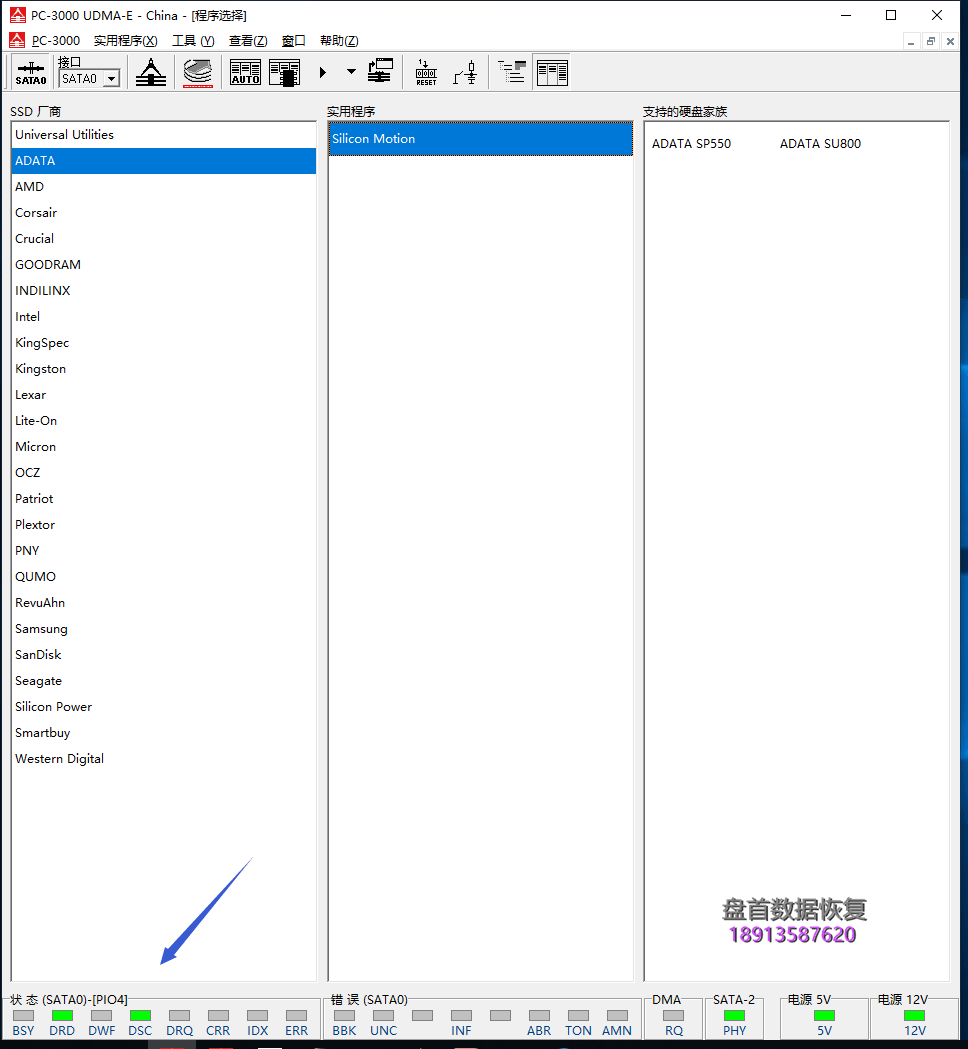Select Kingston in SSD vendor list
The width and height of the screenshot is (968, 1049).
pos(164,369)
